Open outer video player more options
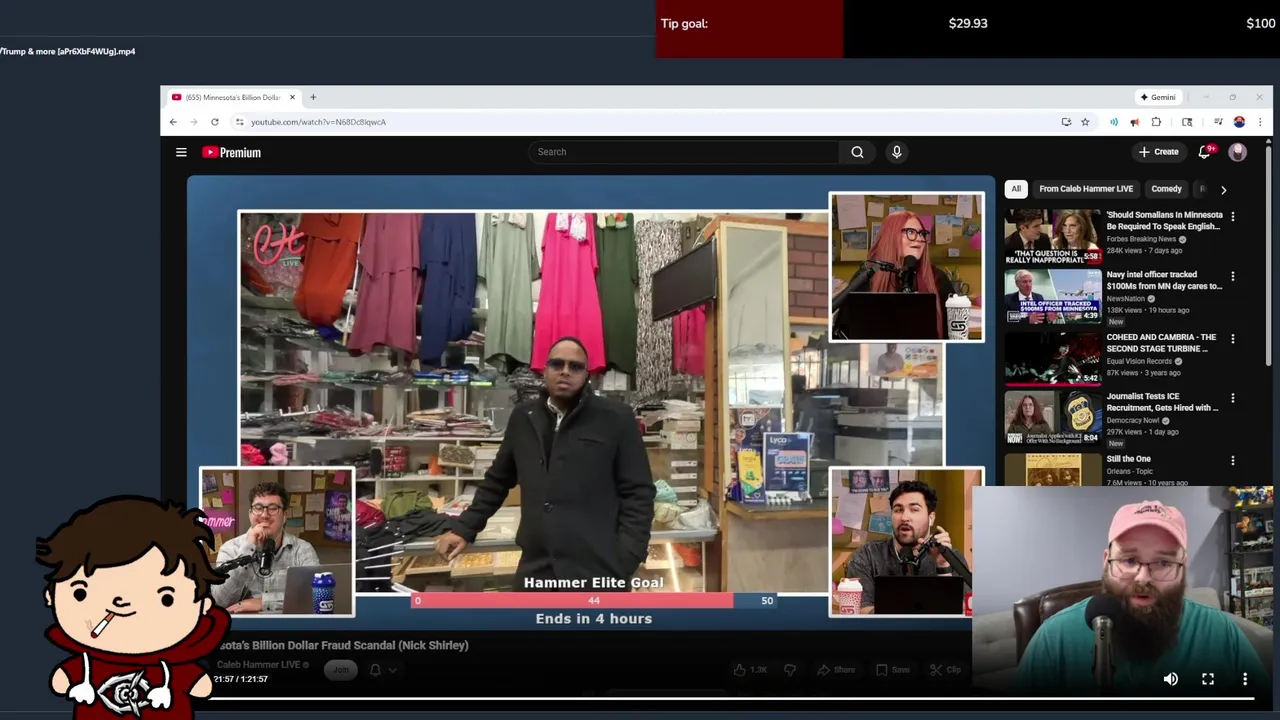Screen dimensions: 1280x720 (x=1245, y=679)
